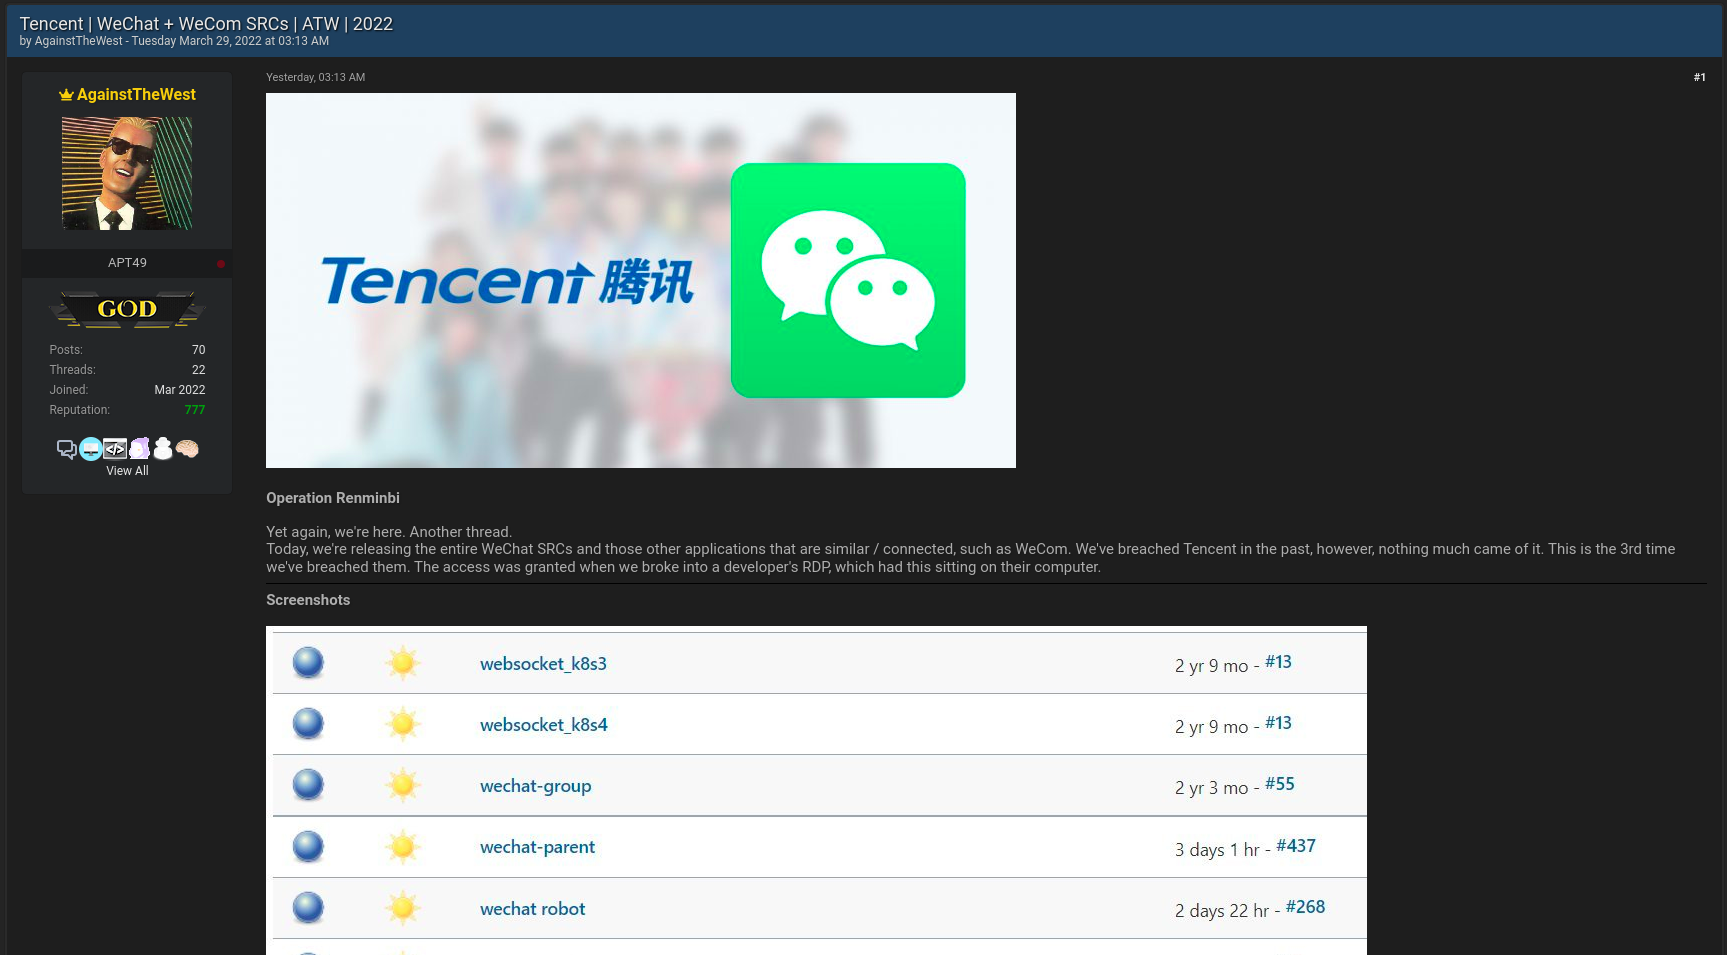
Task: Open the wechat robot project link
Action: pos(533,909)
